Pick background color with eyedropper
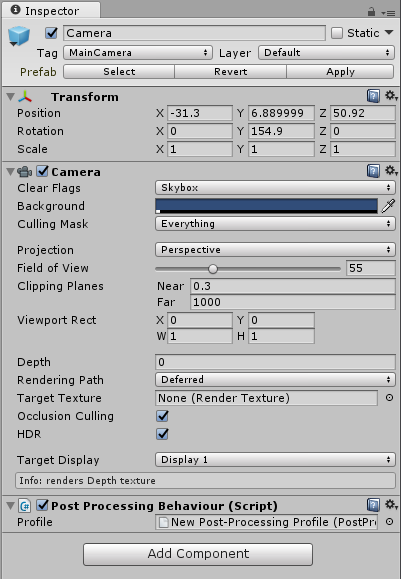 pyautogui.click(x=388, y=206)
